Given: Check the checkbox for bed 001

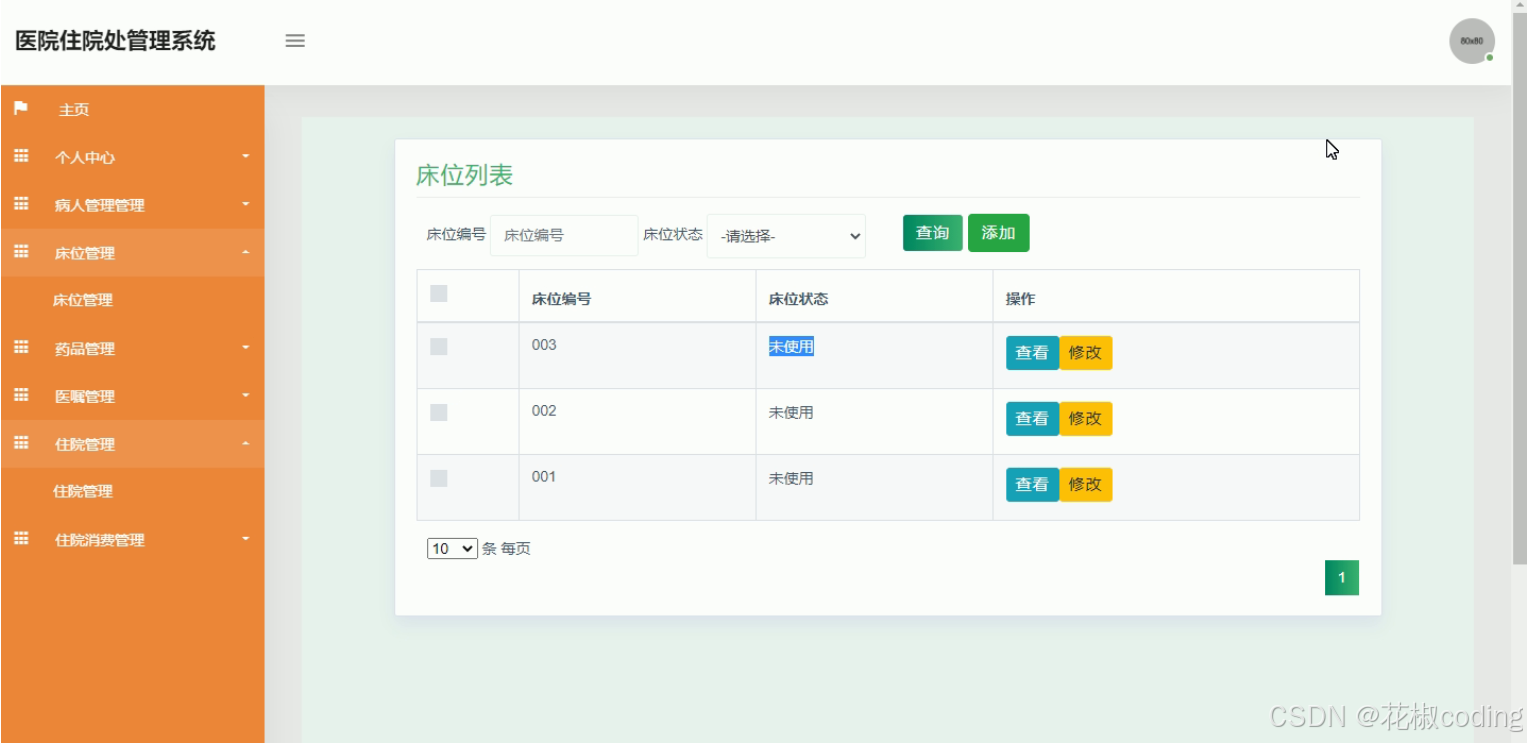Looking at the screenshot, I should click(x=437, y=478).
